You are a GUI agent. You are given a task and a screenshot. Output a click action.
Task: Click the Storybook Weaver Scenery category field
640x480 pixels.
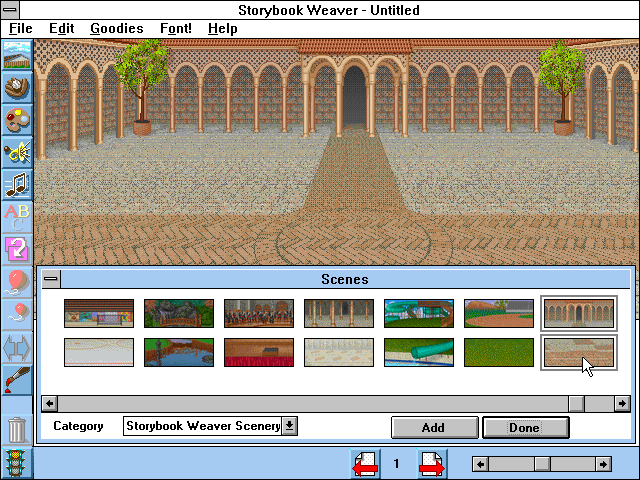202,426
